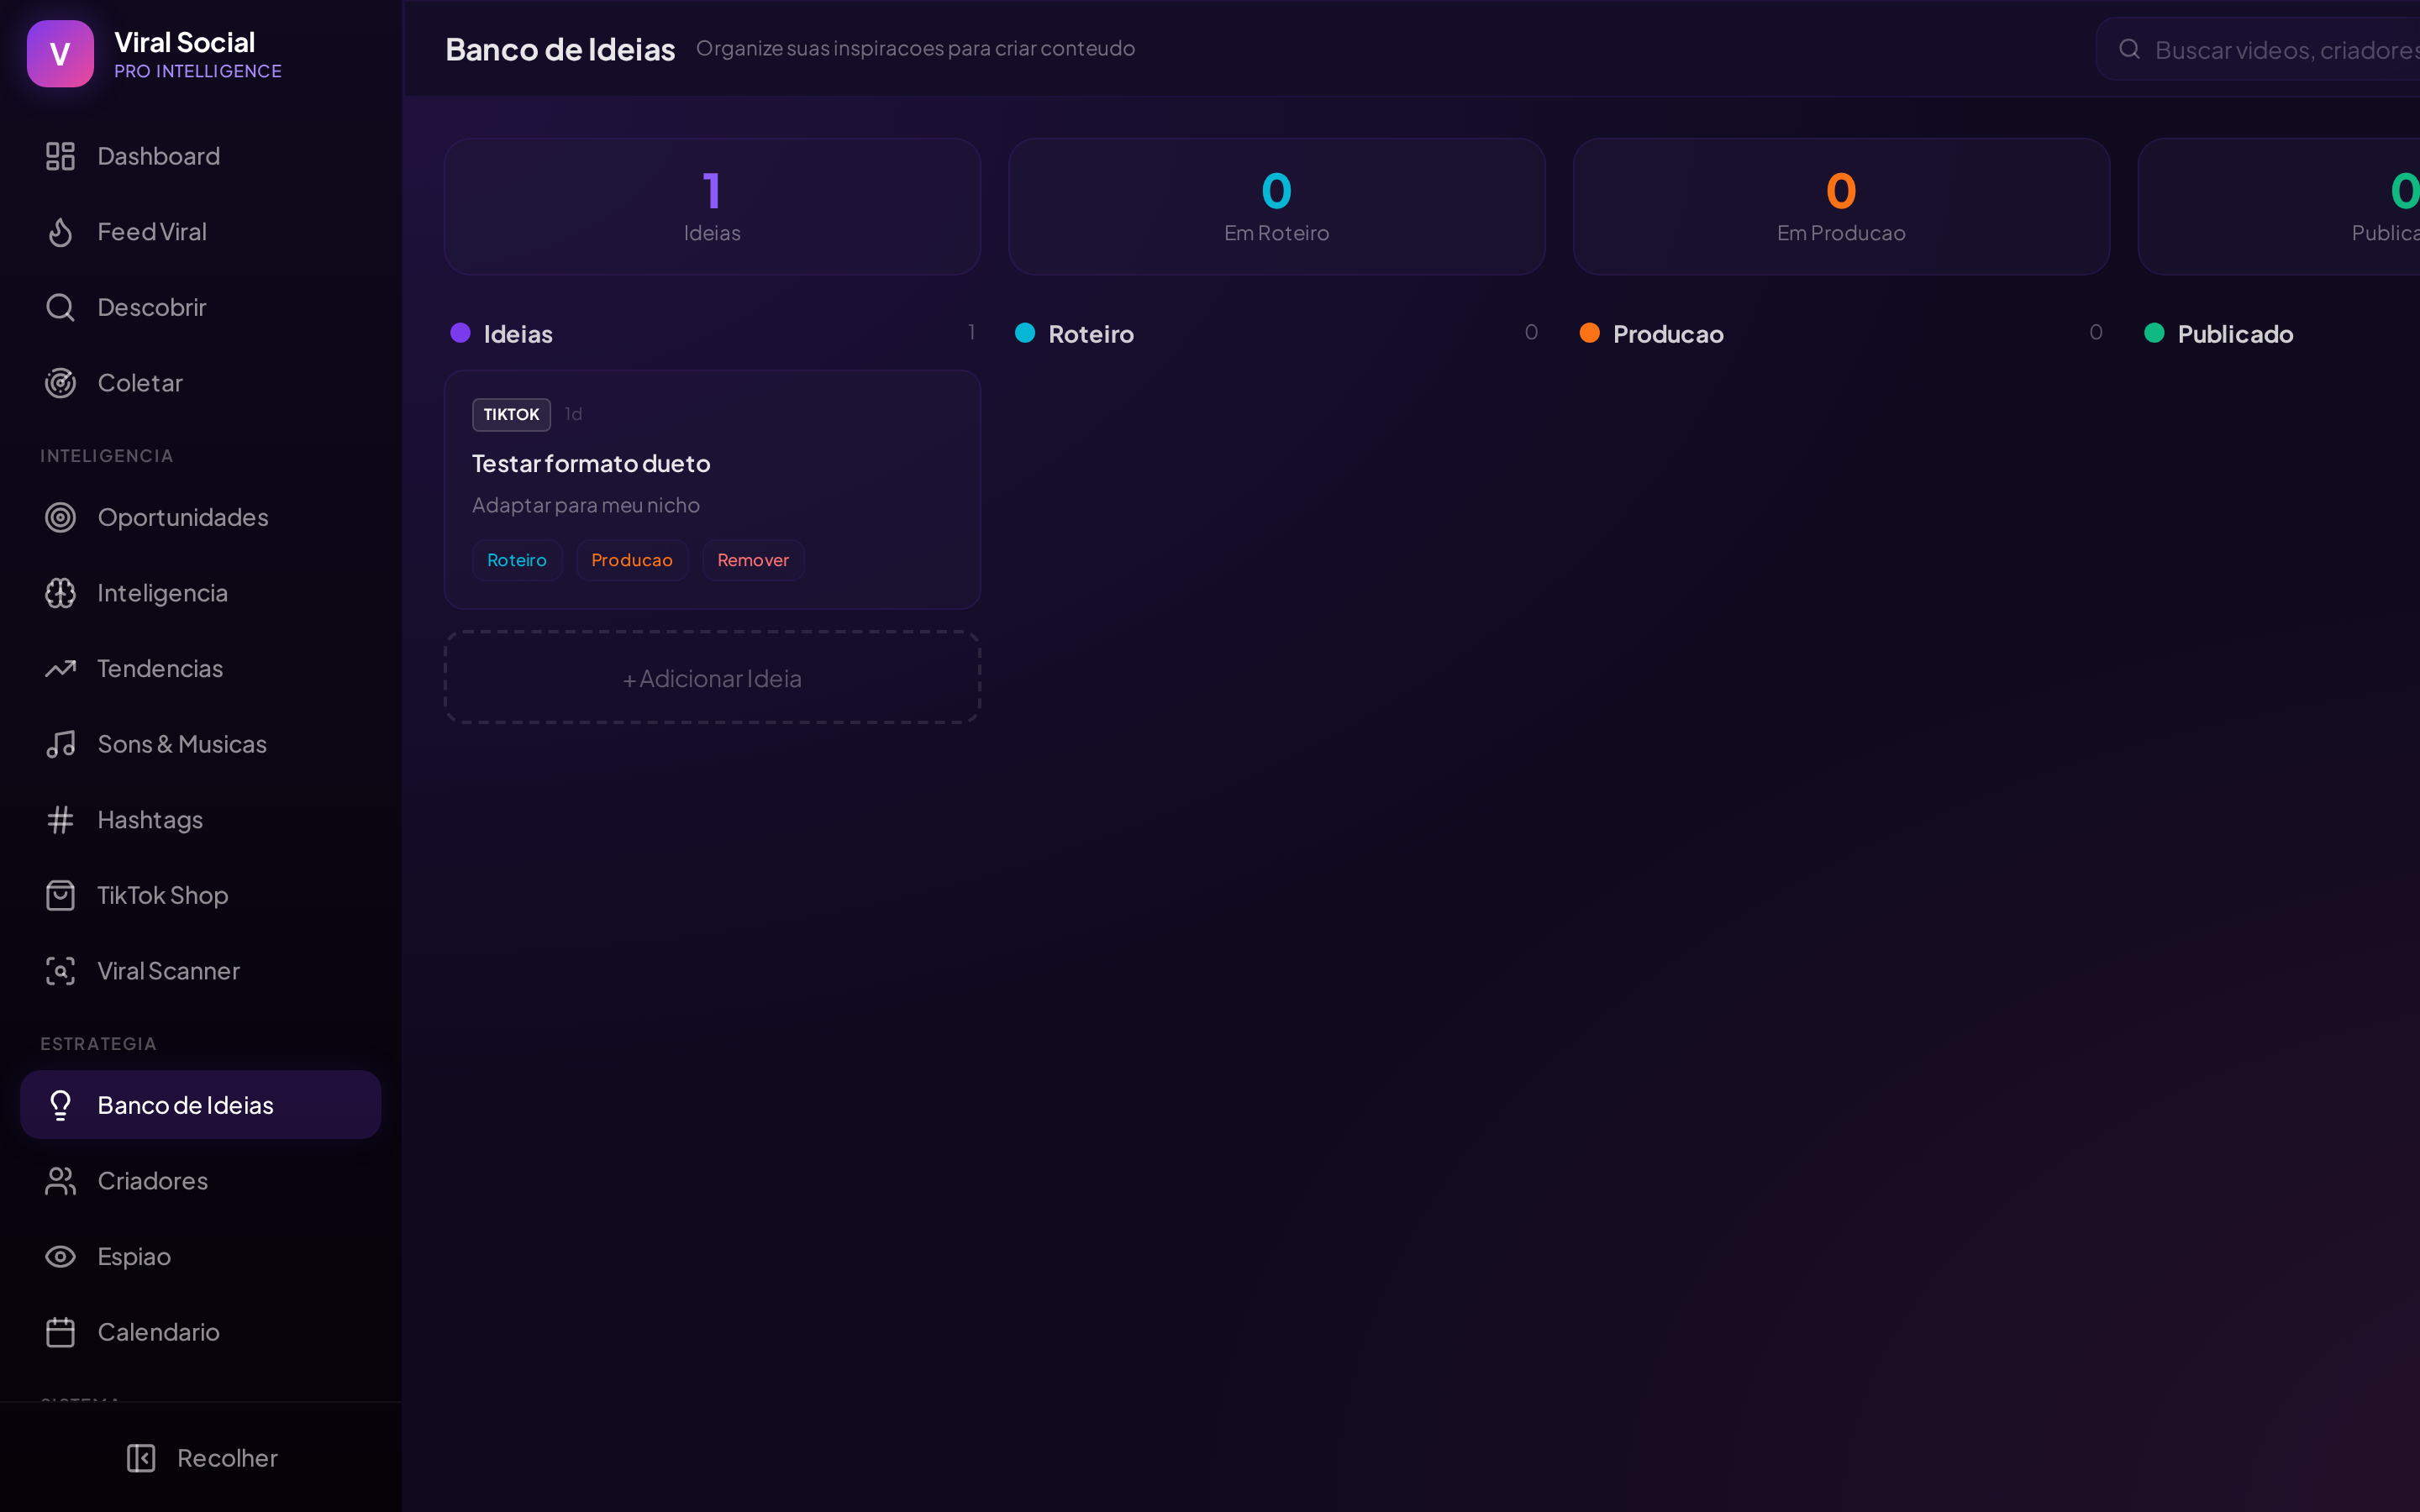This screenshot has width=2420, height=1512.
Task: Open Sons & Musicas page
Action: [x=200, y=744]
